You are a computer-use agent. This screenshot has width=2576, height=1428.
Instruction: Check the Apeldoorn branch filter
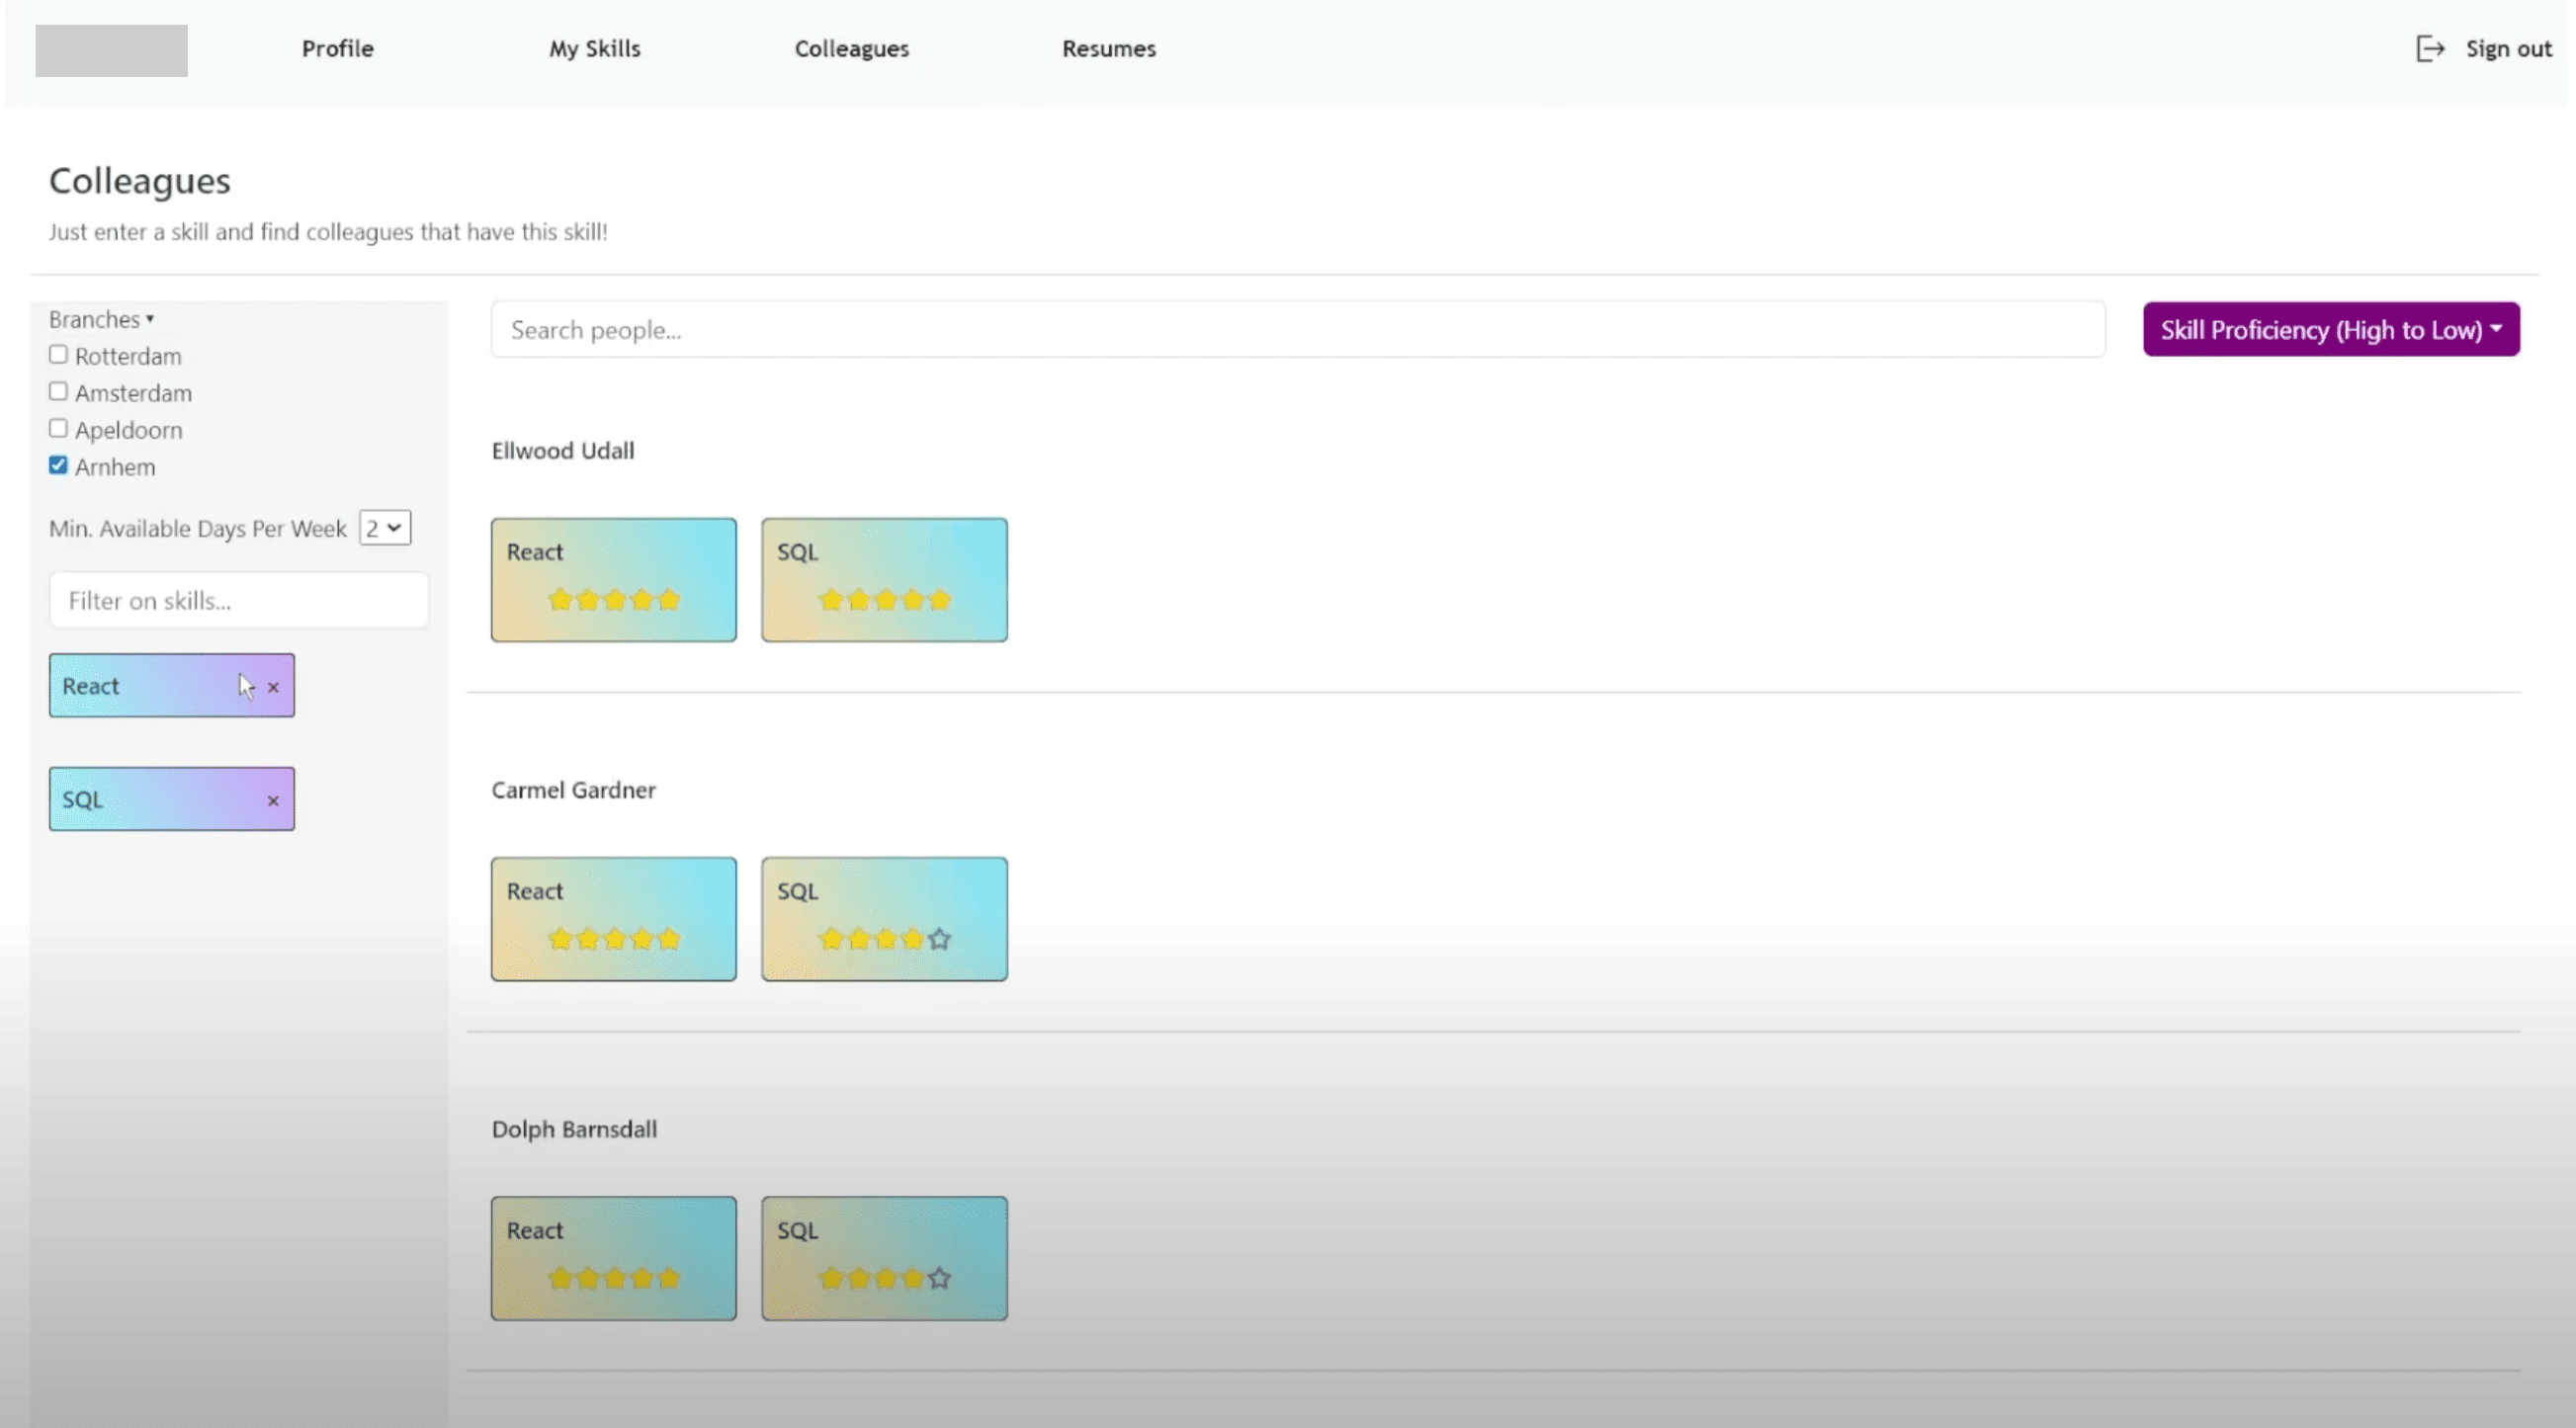(59, 429)
